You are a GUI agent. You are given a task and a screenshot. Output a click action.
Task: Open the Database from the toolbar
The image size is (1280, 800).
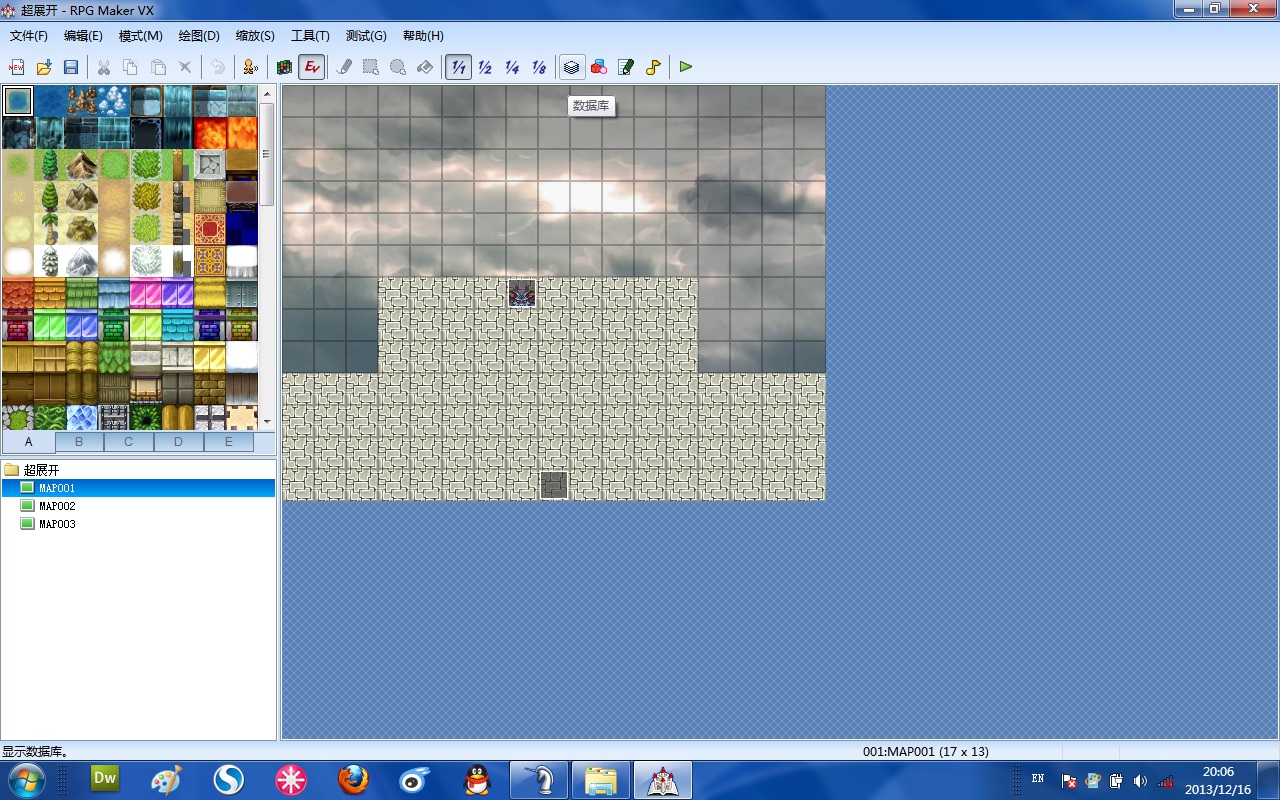pos(571,67)
